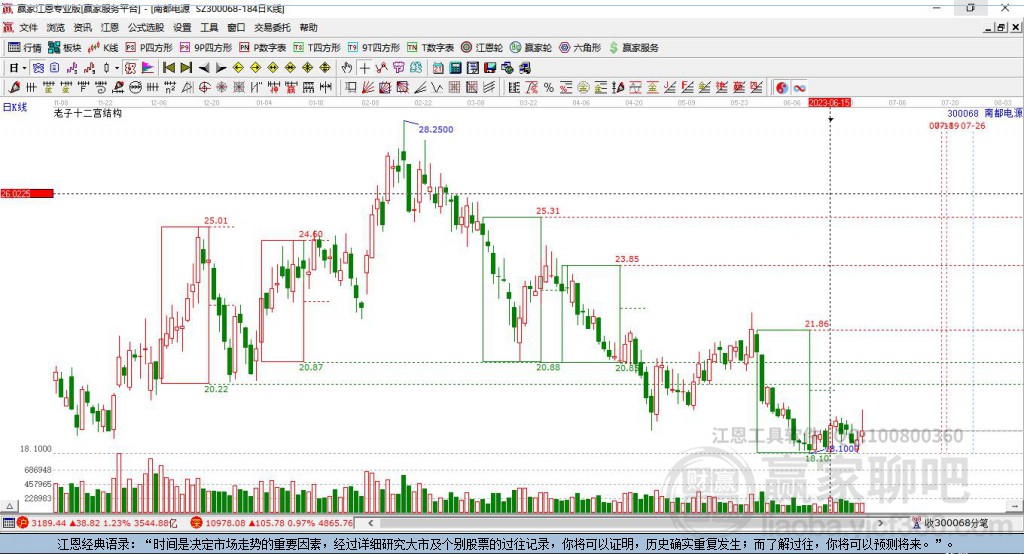Click the 老子十二宫结构 indicator title
The image size is (1024, 554).
[x=88, y=113]
